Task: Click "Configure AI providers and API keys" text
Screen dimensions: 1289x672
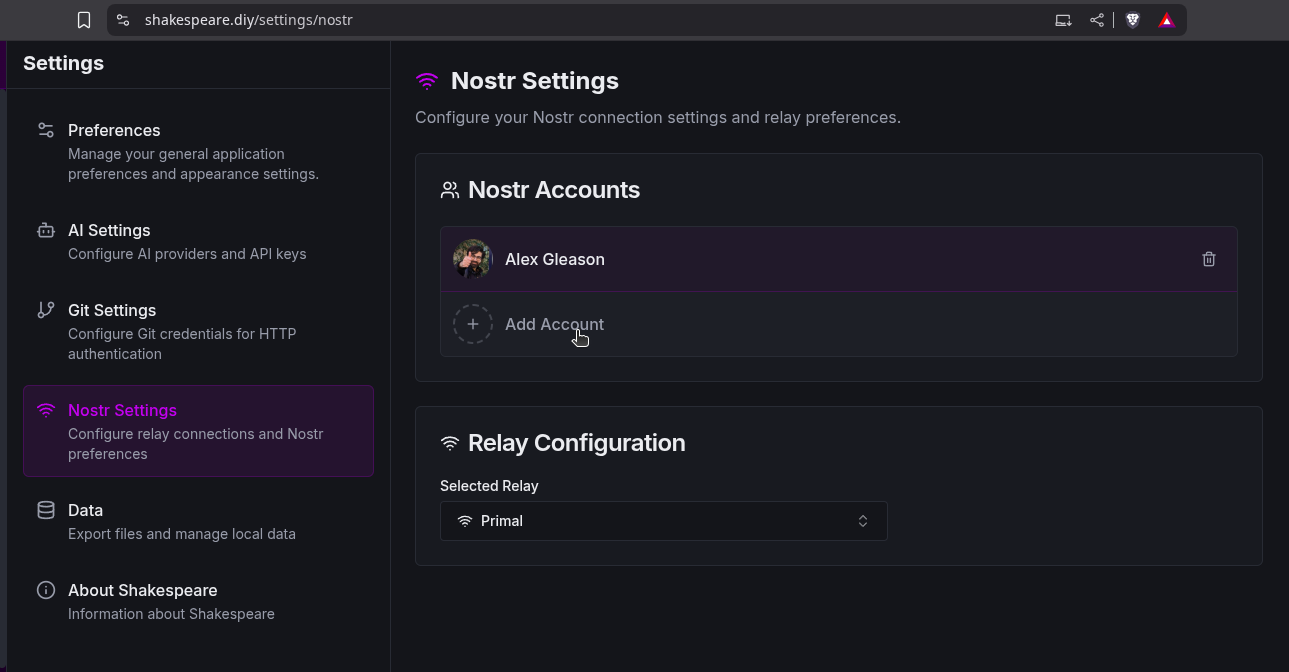Action: [x=187, y=254]
